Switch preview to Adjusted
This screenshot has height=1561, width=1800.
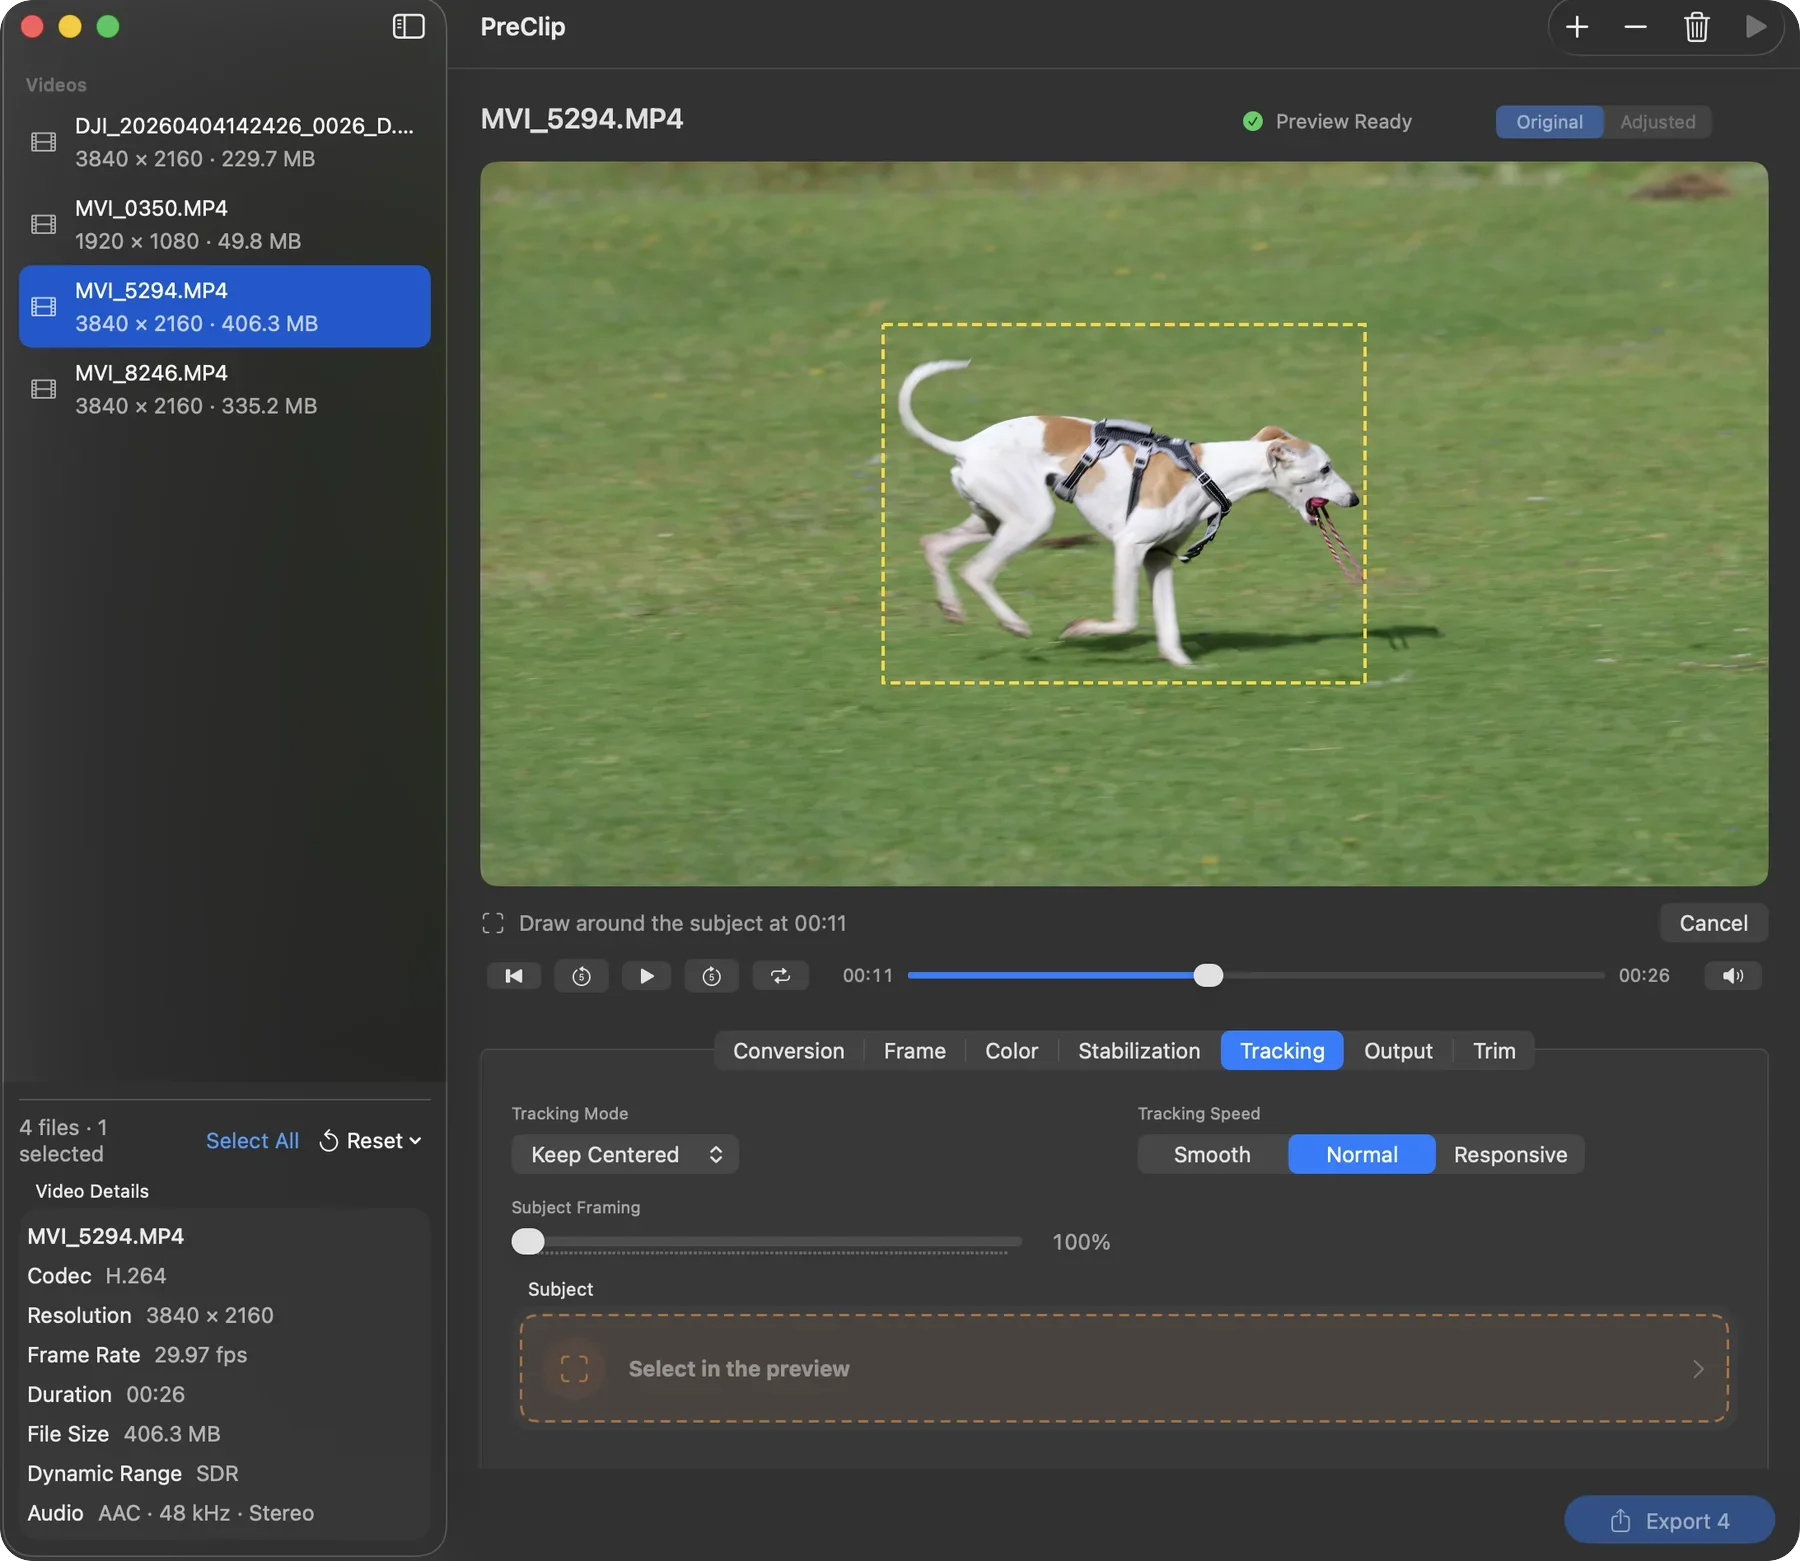[x=1657, y=122]
